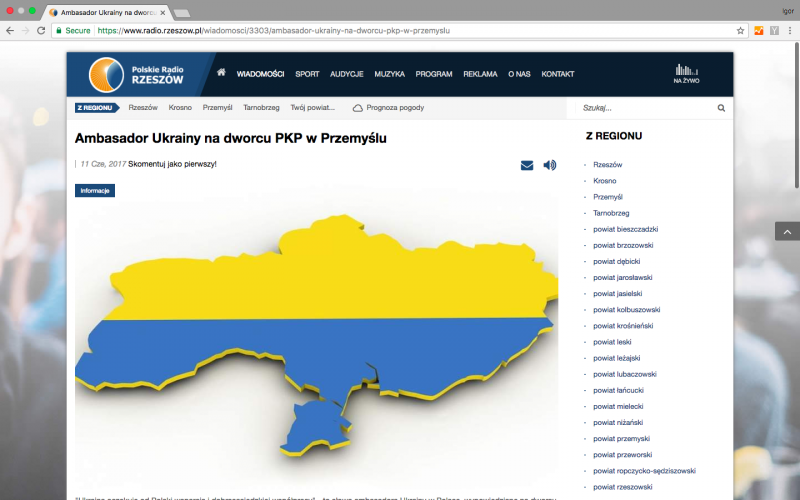Click the search magnifier icon
800x500 pixels.
click(x=721, y=108)
